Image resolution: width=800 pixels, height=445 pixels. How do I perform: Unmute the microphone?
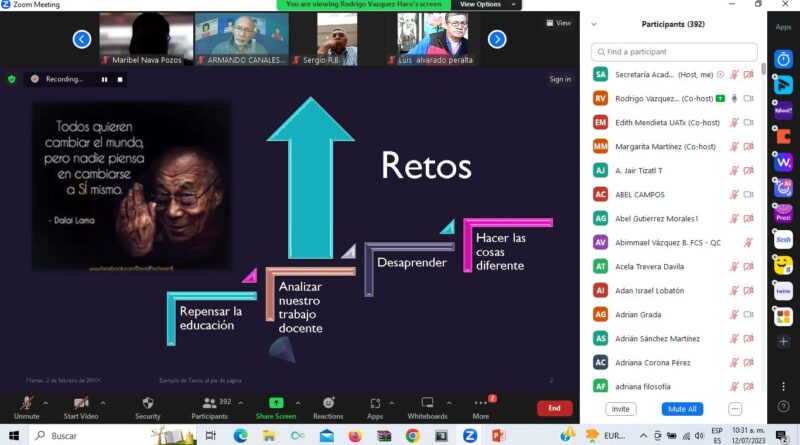click(x=26, y=402)
